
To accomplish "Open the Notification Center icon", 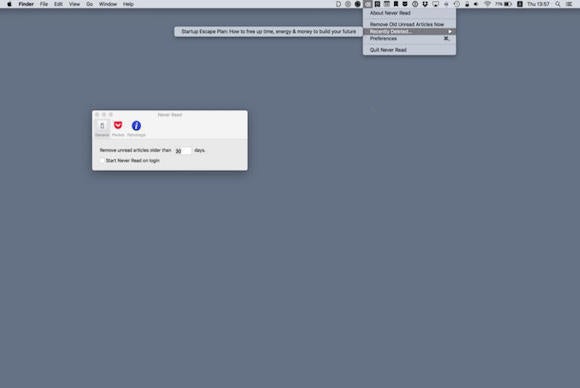I will pyautogui.click(x=569, y=4).
